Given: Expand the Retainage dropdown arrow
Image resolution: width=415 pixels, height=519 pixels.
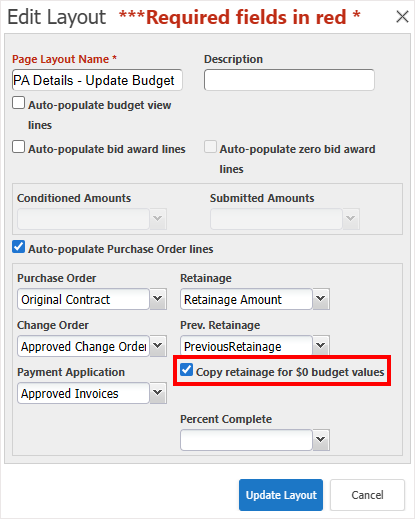Looking at the screenshot, I should click(x=321, y=299).
